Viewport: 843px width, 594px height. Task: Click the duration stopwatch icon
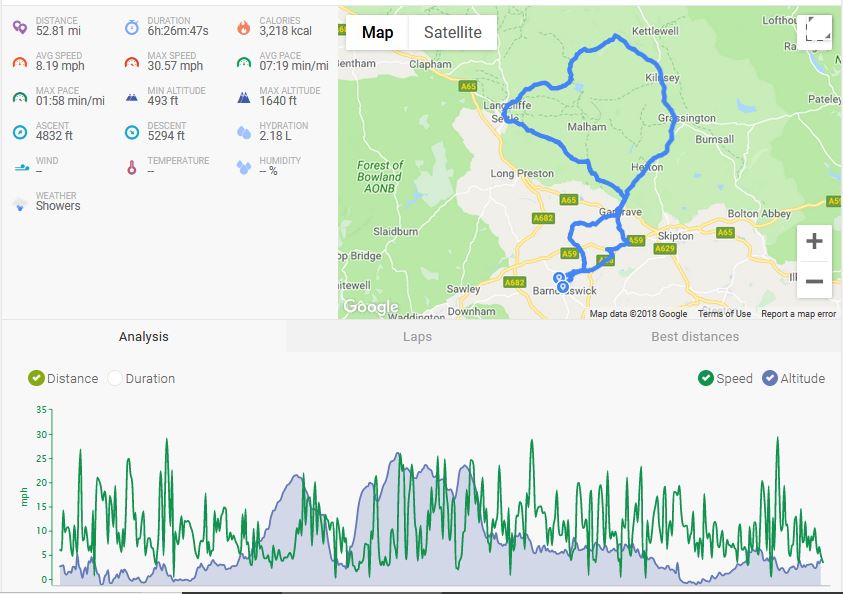click(x=132, y=27)
